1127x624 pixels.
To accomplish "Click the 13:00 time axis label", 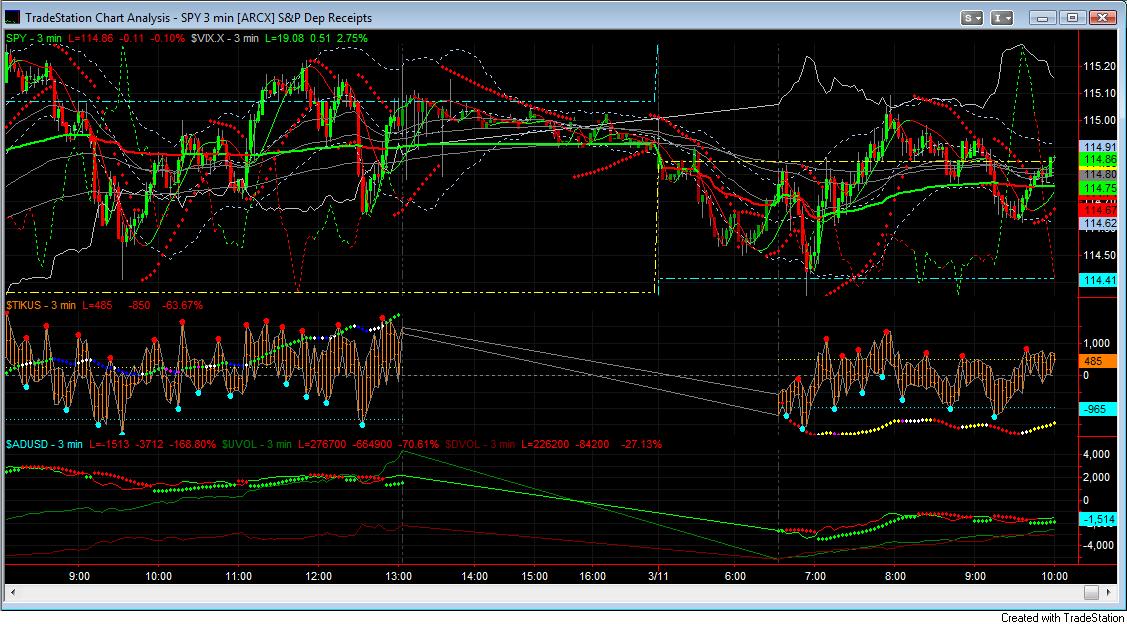I will [x=399, y=576].
